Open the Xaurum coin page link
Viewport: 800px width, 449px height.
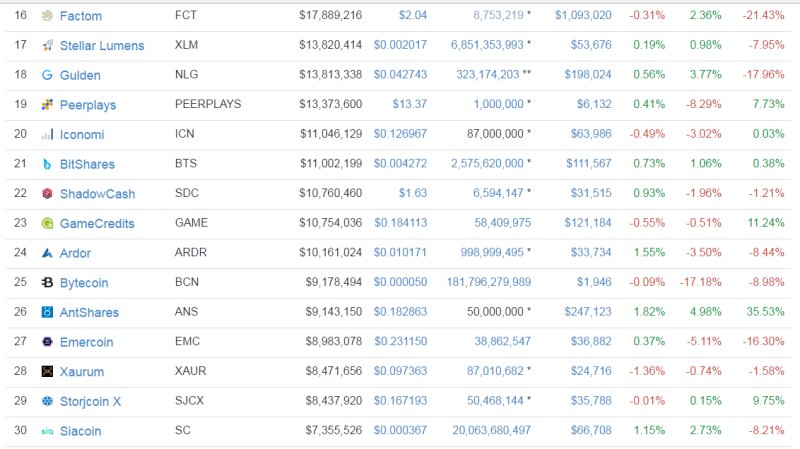[x=82, y=372]
